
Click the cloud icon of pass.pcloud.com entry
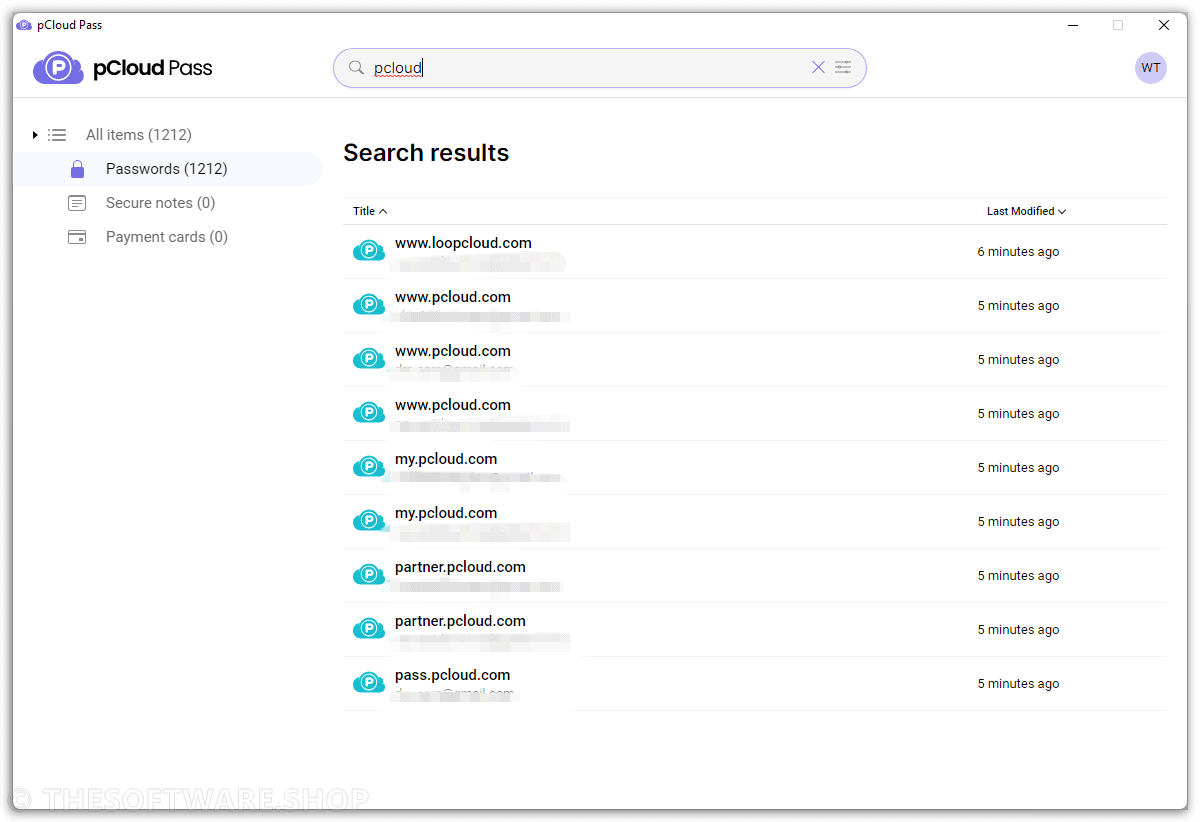[369, 683]
